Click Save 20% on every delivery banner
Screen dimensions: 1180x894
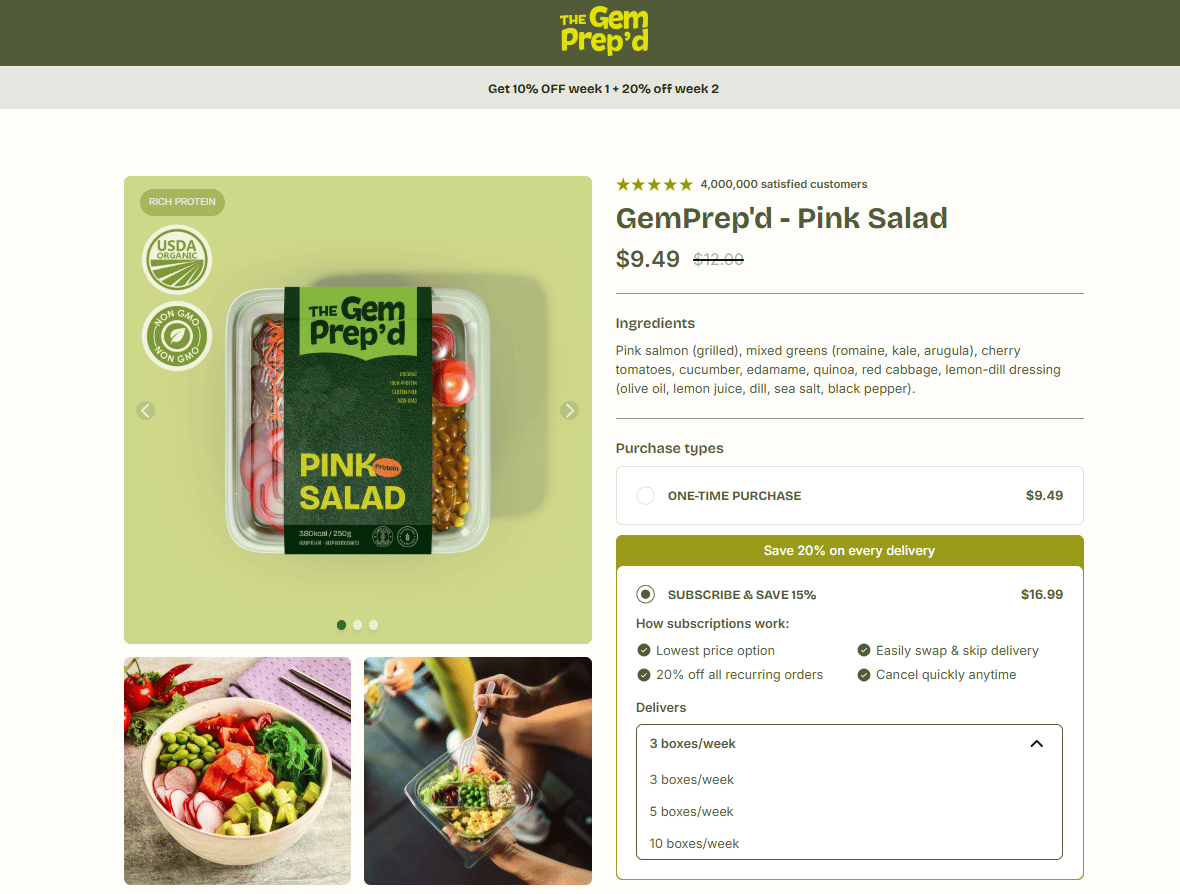pos(850,551)
